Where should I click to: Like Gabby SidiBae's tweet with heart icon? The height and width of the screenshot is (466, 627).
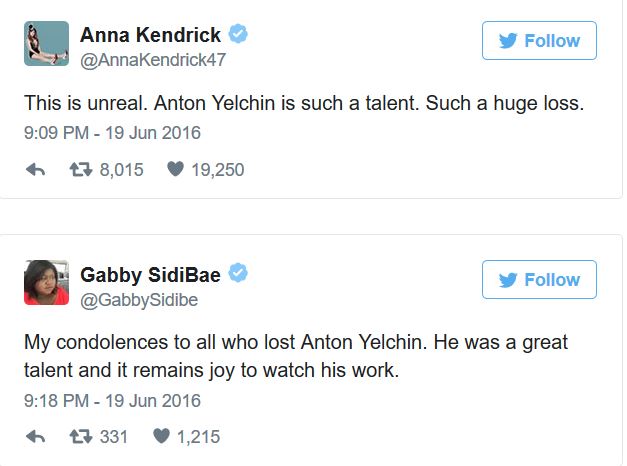coord(162,436)
